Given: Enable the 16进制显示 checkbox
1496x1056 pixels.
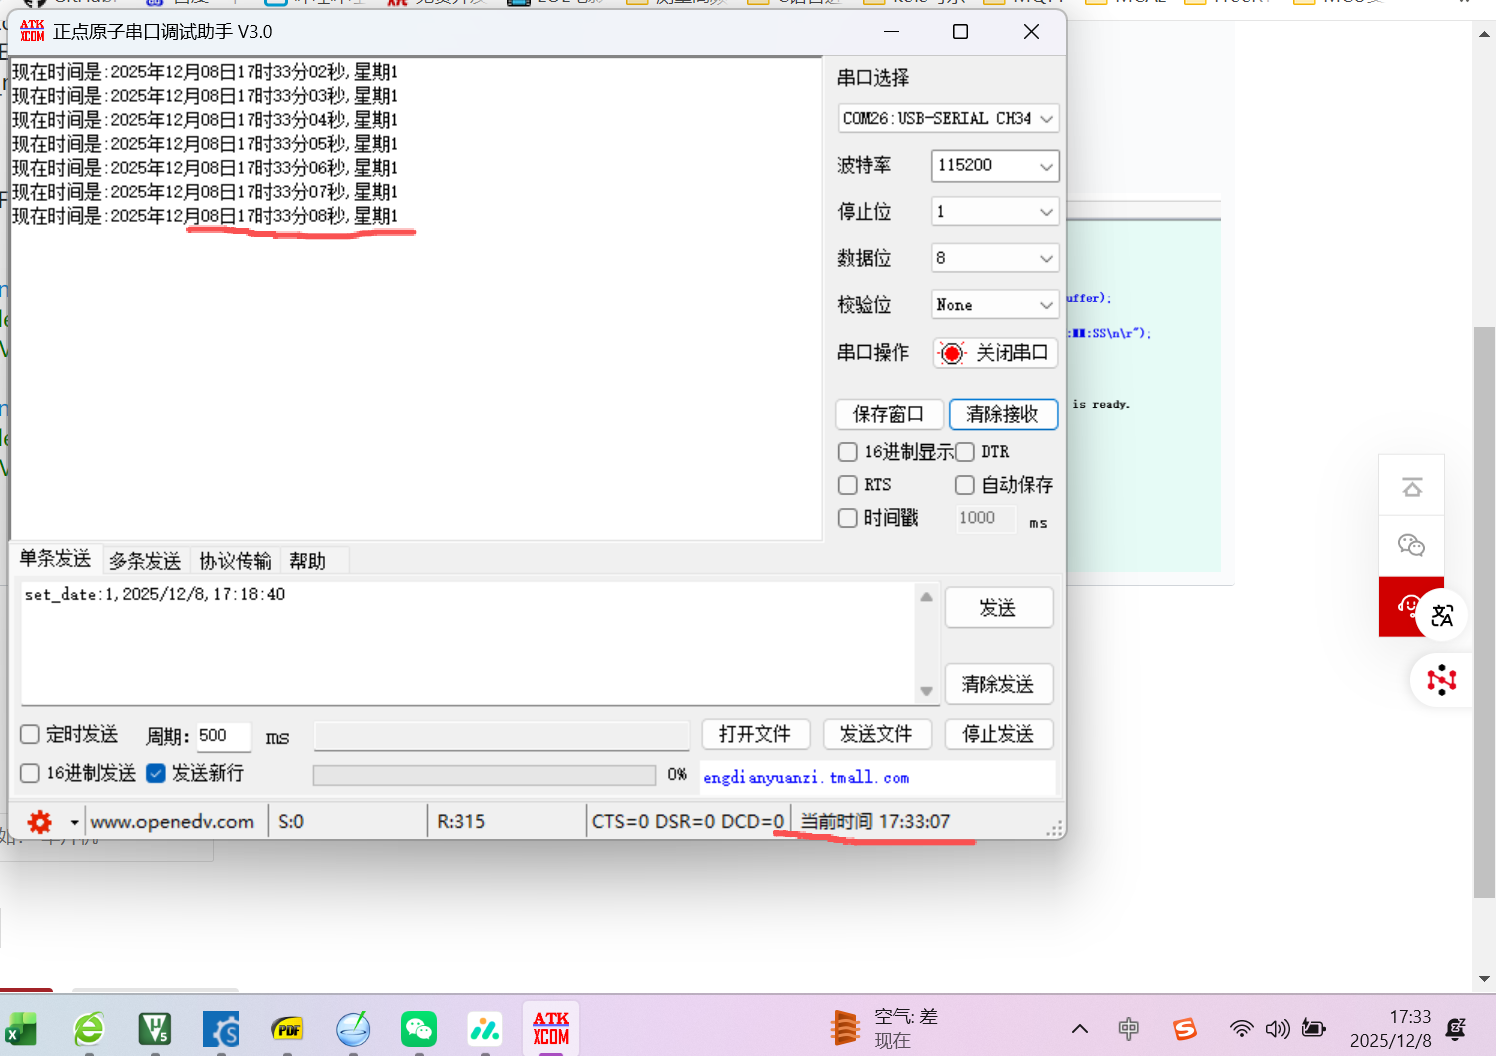Looking at the screenshot, I should (x=848, y=452).
